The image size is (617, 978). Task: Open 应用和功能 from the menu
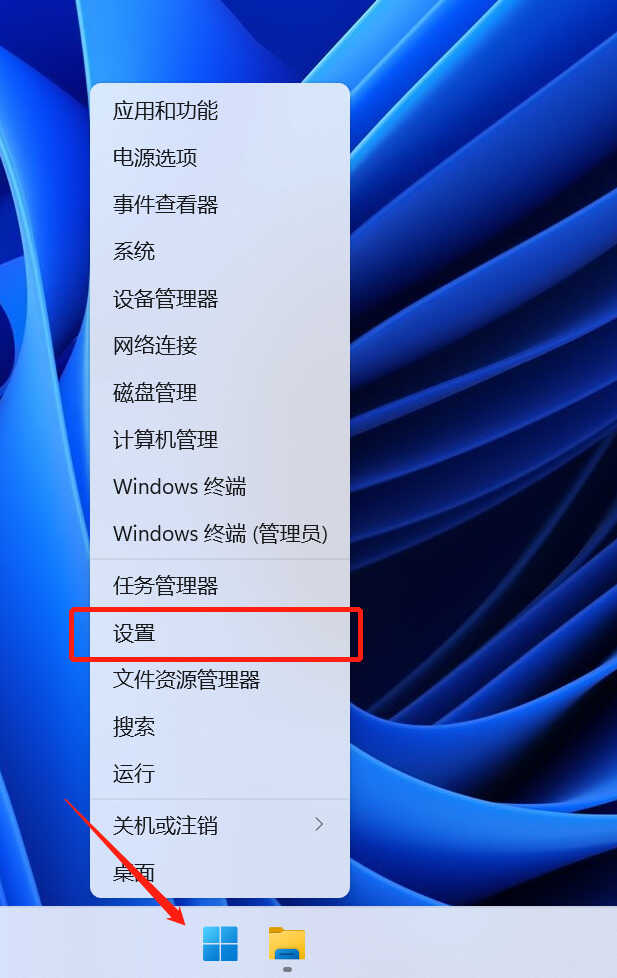coord(220,111)
